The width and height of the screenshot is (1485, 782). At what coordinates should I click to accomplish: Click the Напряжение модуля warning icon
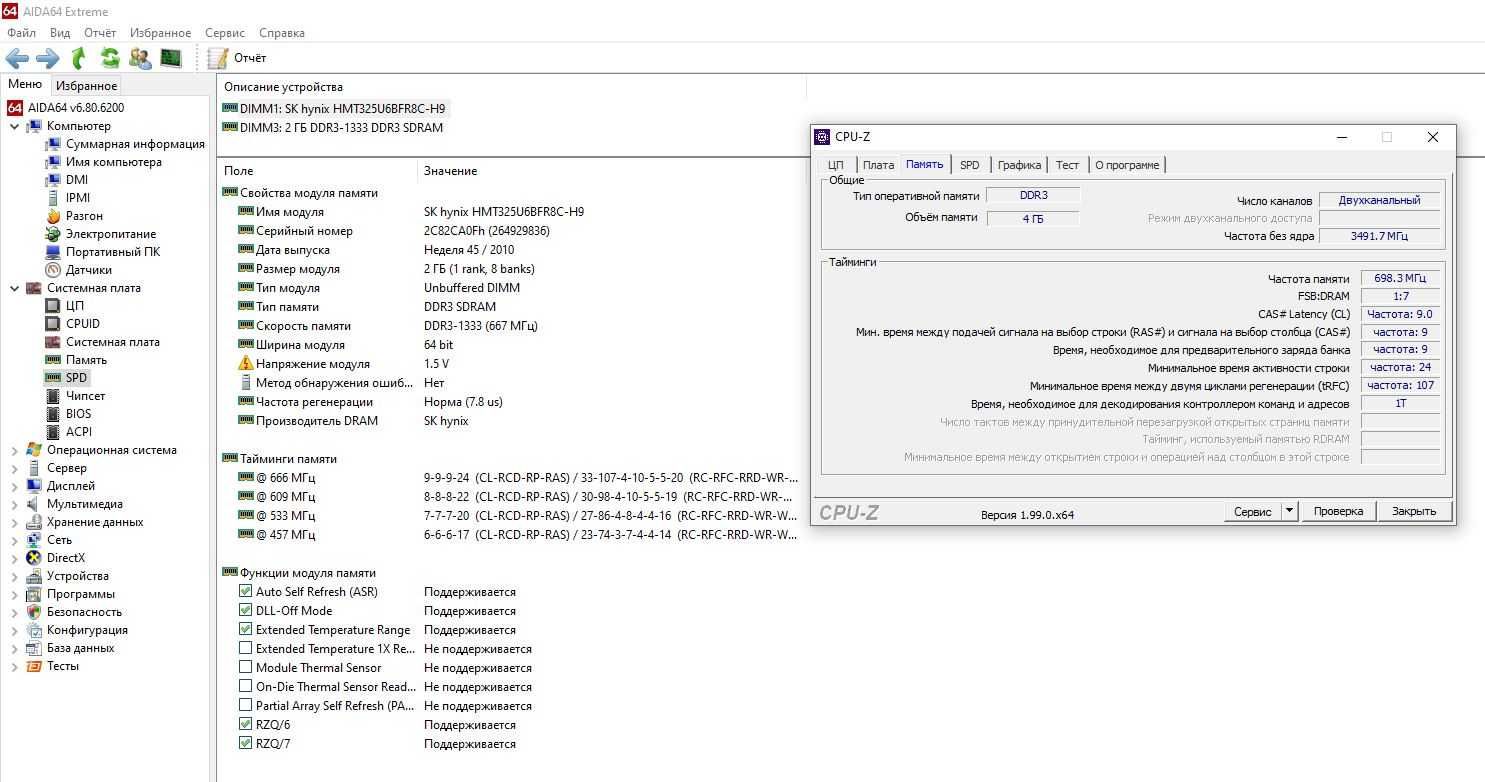[x=246, y=364]
